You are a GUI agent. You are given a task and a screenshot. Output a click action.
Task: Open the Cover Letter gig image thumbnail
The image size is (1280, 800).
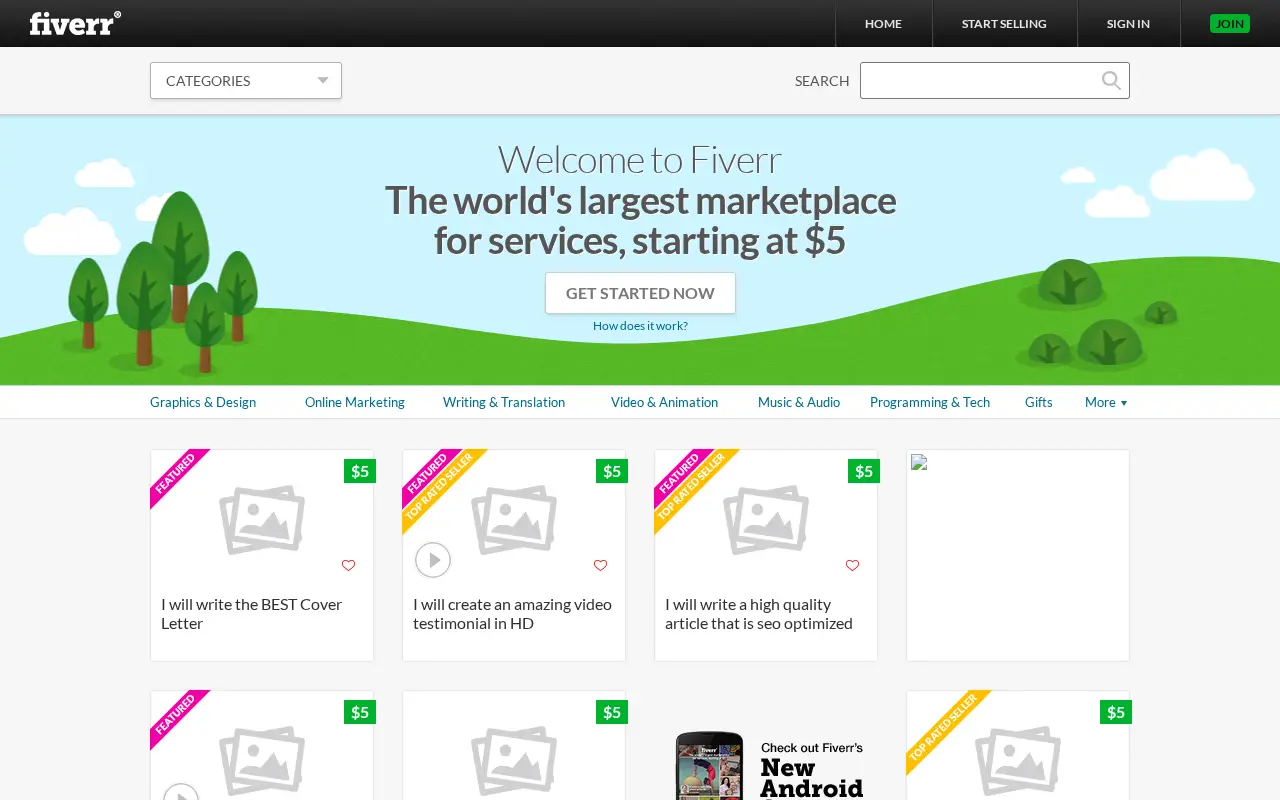262,520
